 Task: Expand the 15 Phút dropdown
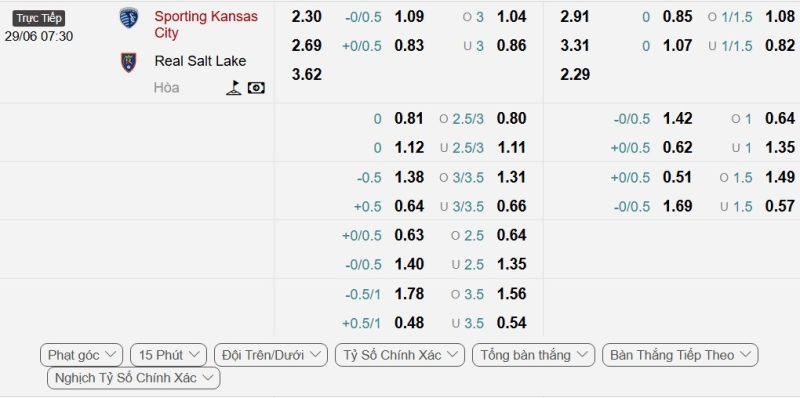click(x=168, y=355)
